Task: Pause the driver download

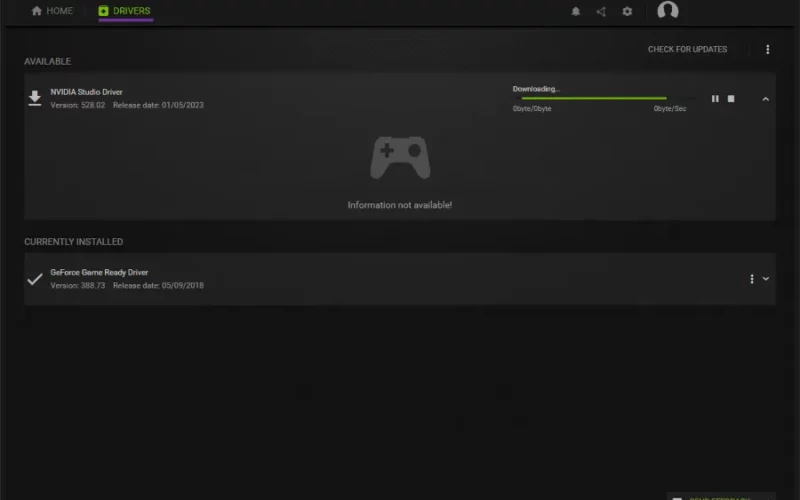Action: [x=715, y=98]
